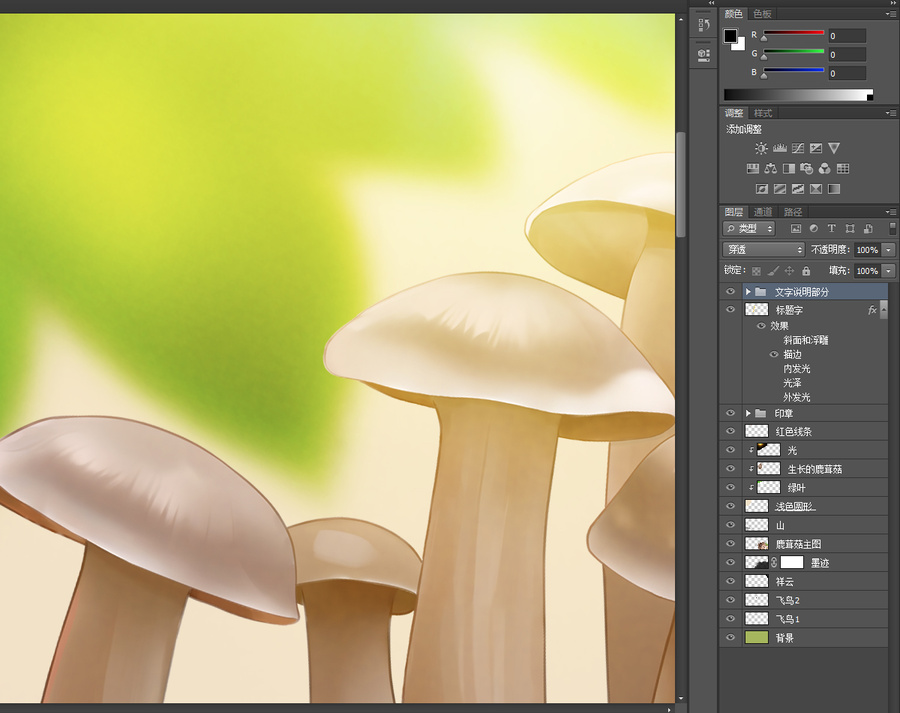Add an Invert adjustment

tap(762, 189)
